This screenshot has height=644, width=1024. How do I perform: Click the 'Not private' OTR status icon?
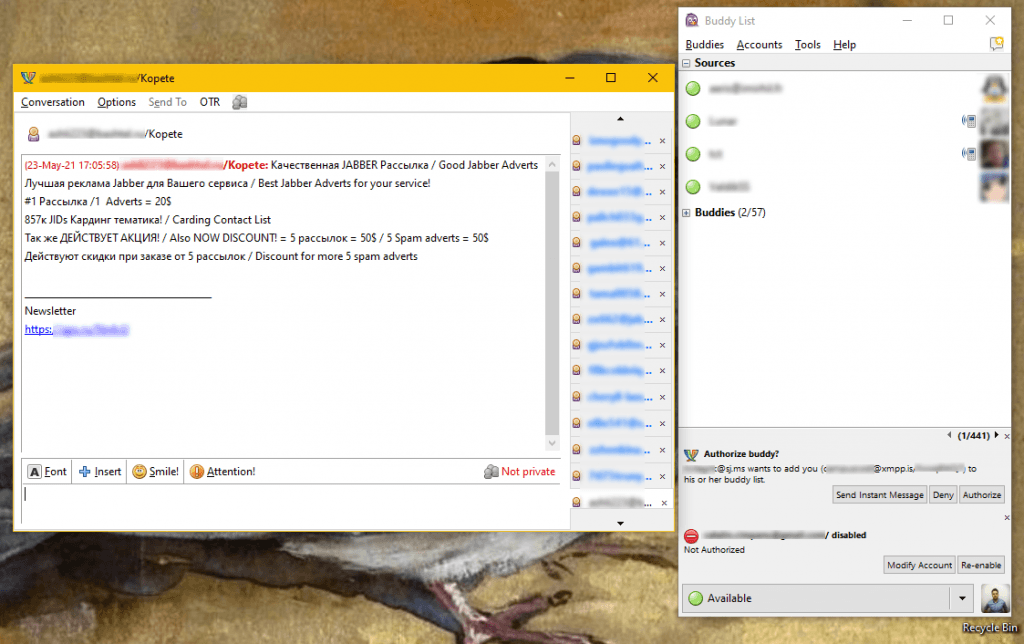492,471
